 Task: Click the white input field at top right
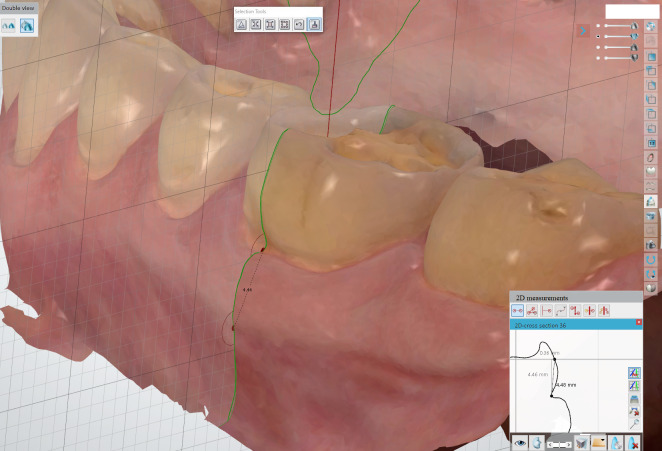[632, 11]
